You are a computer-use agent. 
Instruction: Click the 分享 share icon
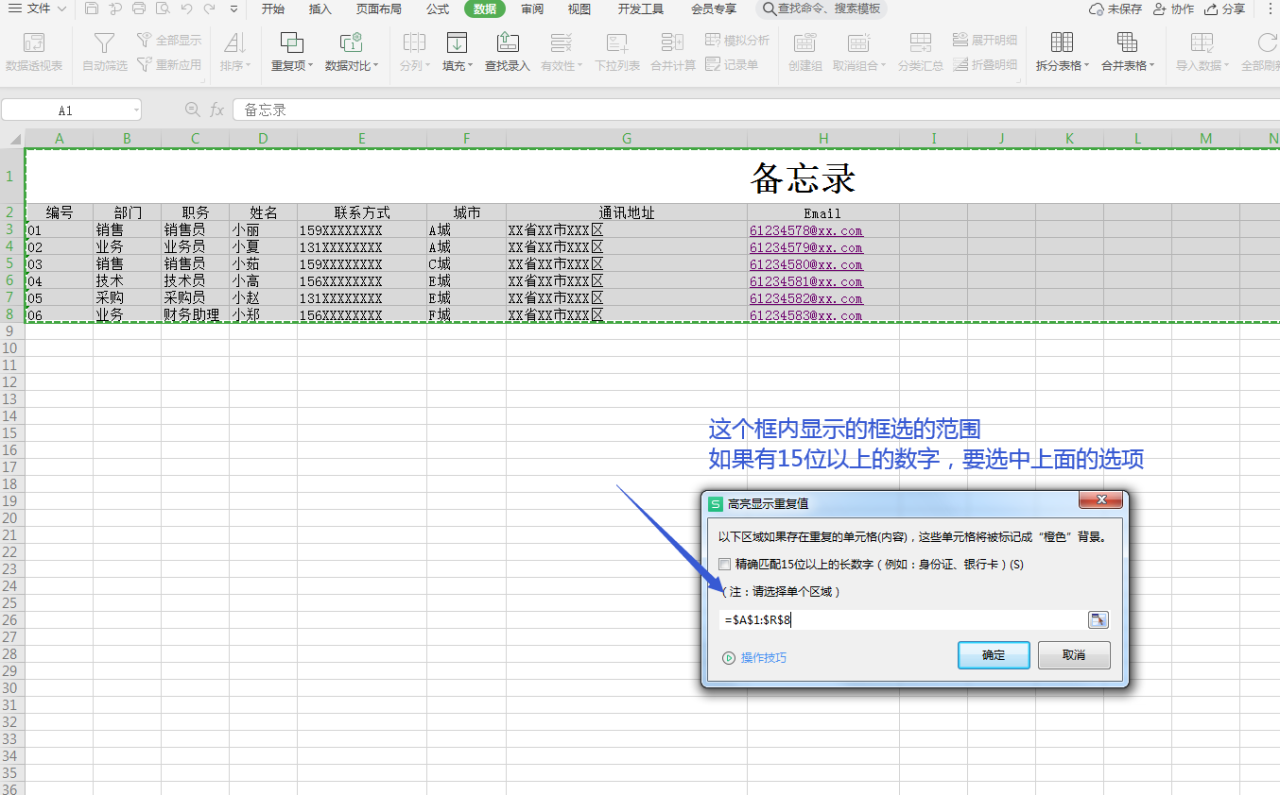[x=1211, y=9]
